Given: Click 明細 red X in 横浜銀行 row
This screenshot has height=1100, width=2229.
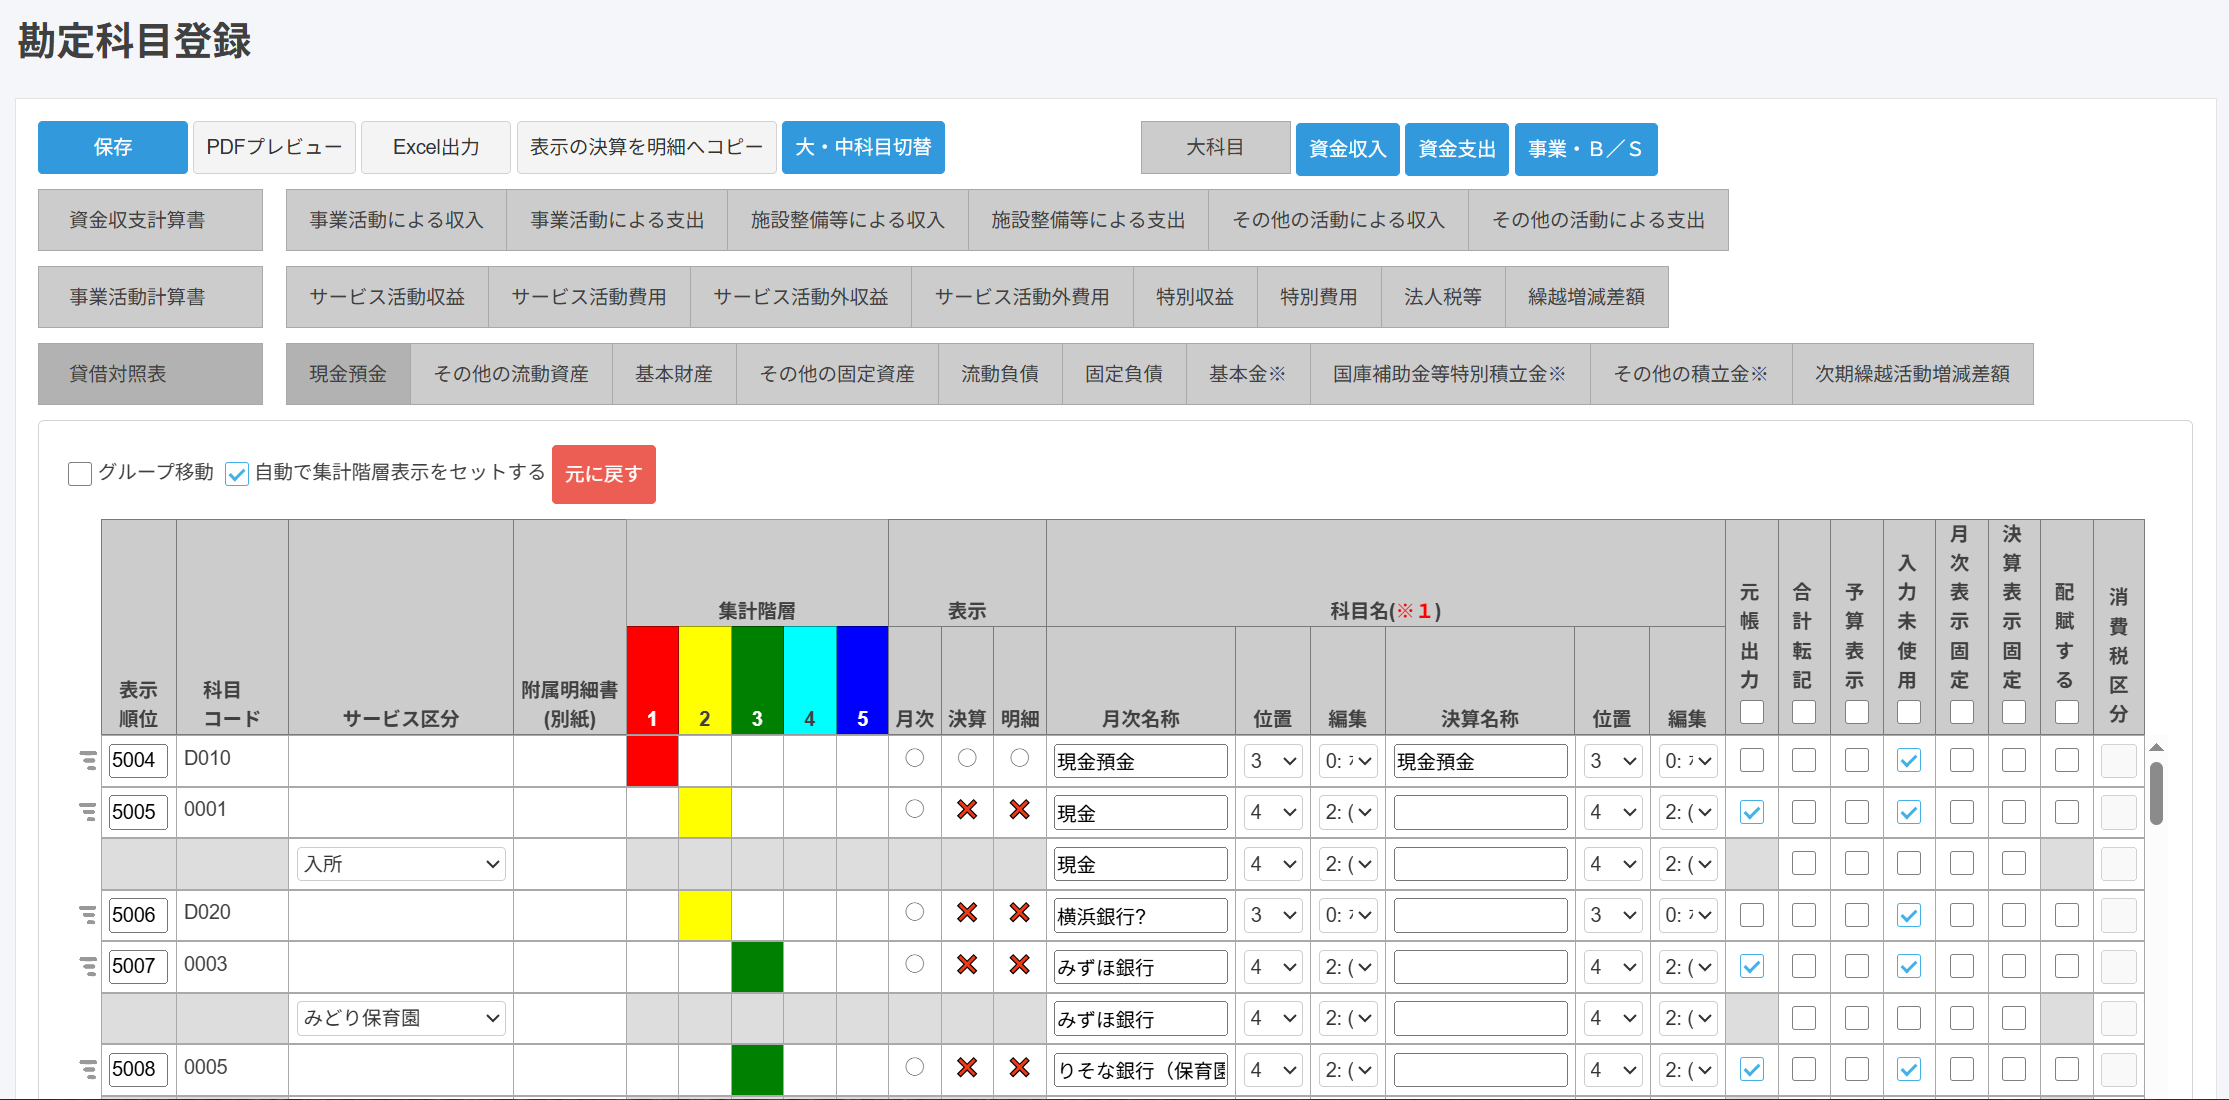Looking at the screenshot, I should [1019, 913].
